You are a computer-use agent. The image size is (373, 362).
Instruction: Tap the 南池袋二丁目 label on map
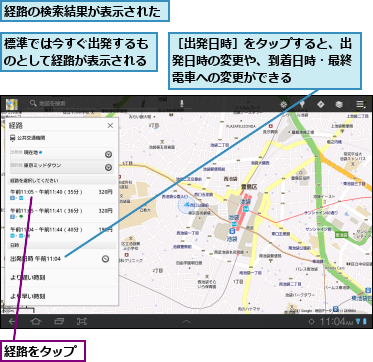[289, 284]
